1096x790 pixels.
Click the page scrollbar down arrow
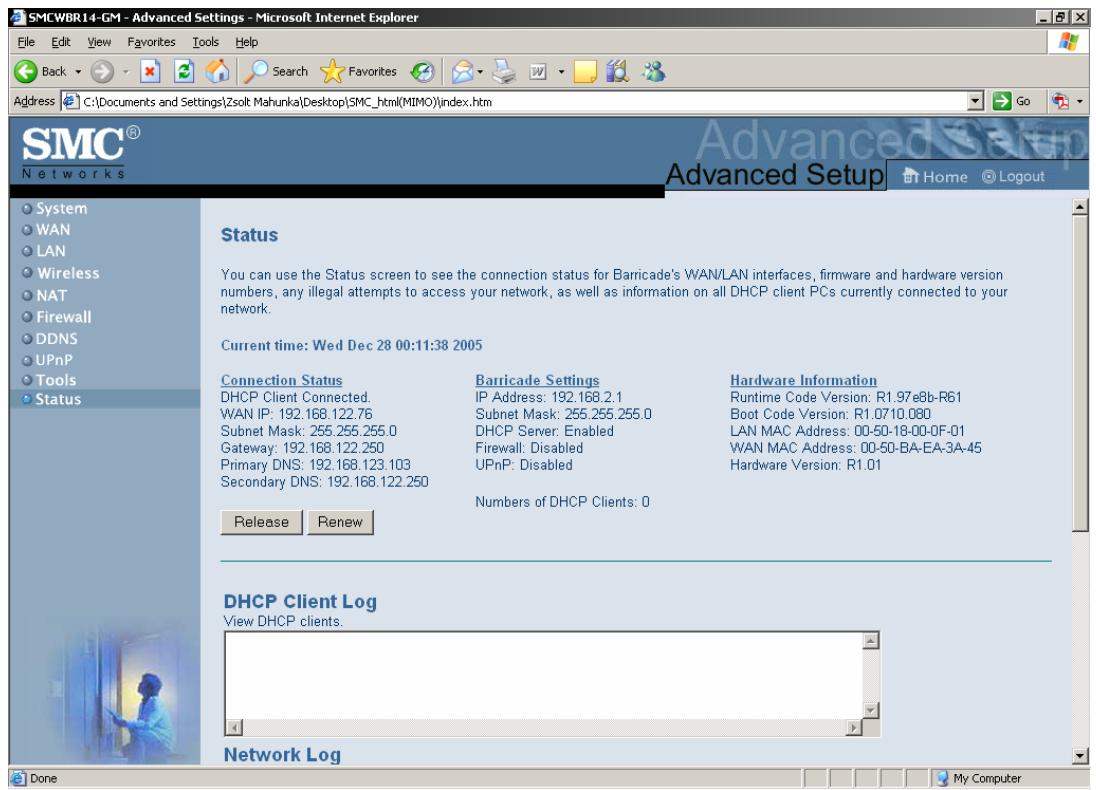click(1080, 756)
